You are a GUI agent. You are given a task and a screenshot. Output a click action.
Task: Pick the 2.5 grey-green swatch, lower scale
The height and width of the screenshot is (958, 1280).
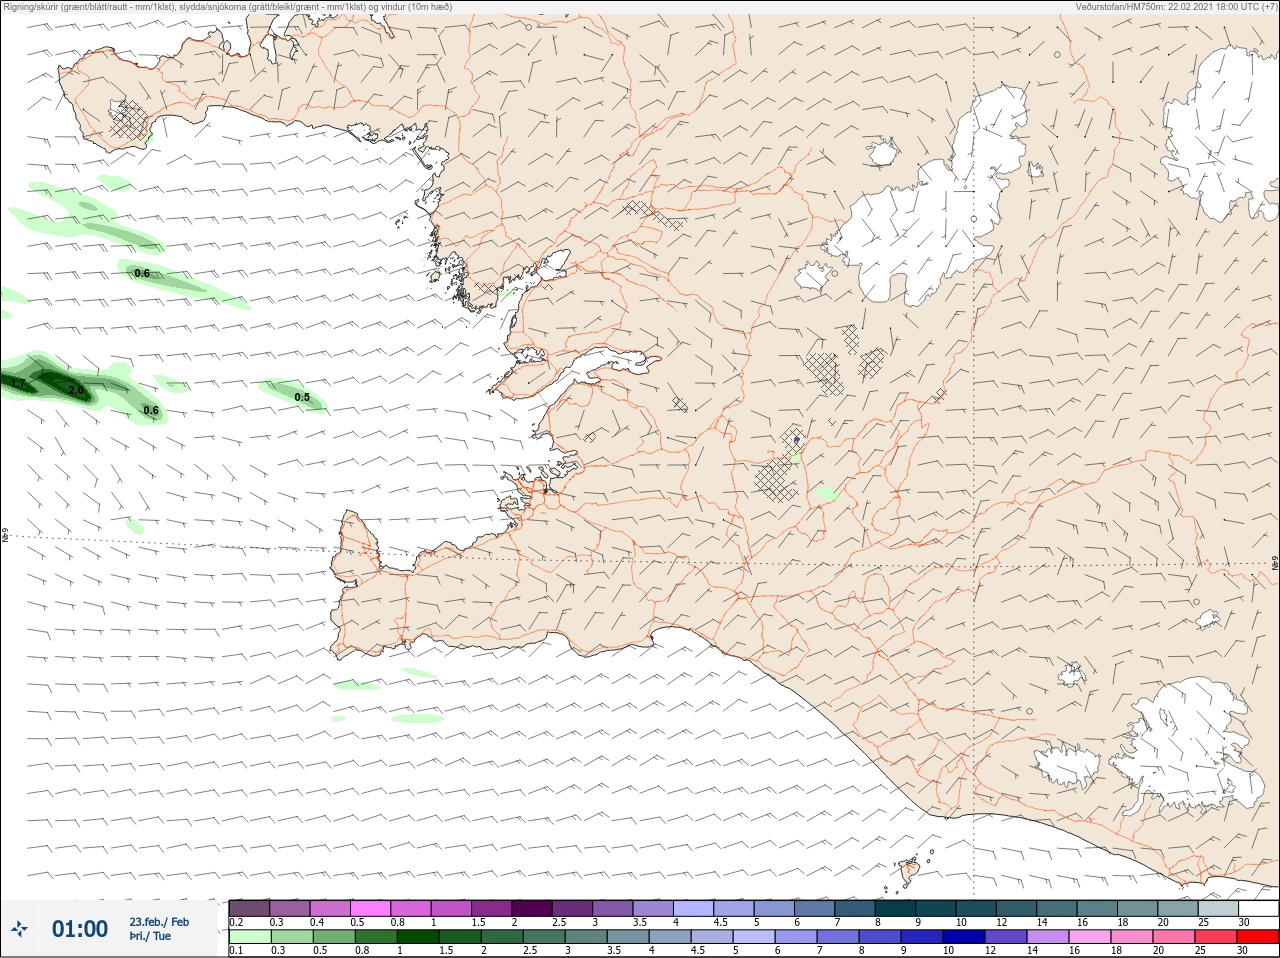(543, 937)
